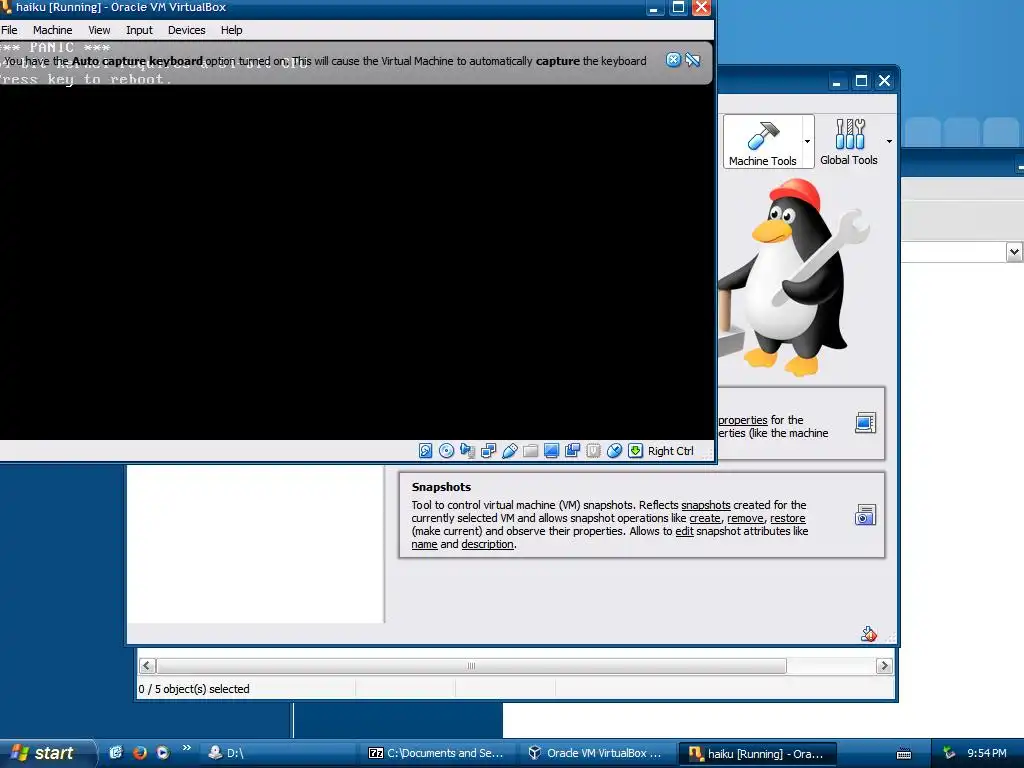The width and height of the screenshot is (1024, 768).
Task: Expand quick launch overflow chevron
Action: click(x=187, y=747)
